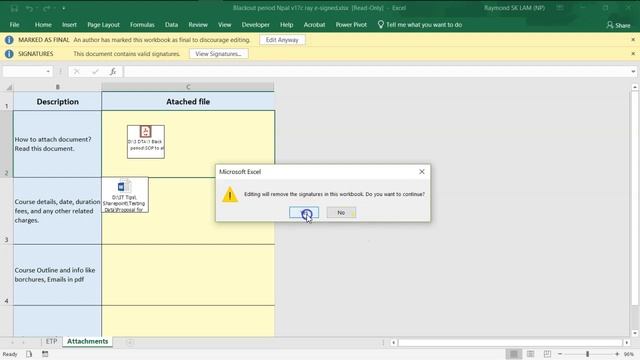Click View Signatures button
This screenshot has width=640, height=360.
pos(218,54)
